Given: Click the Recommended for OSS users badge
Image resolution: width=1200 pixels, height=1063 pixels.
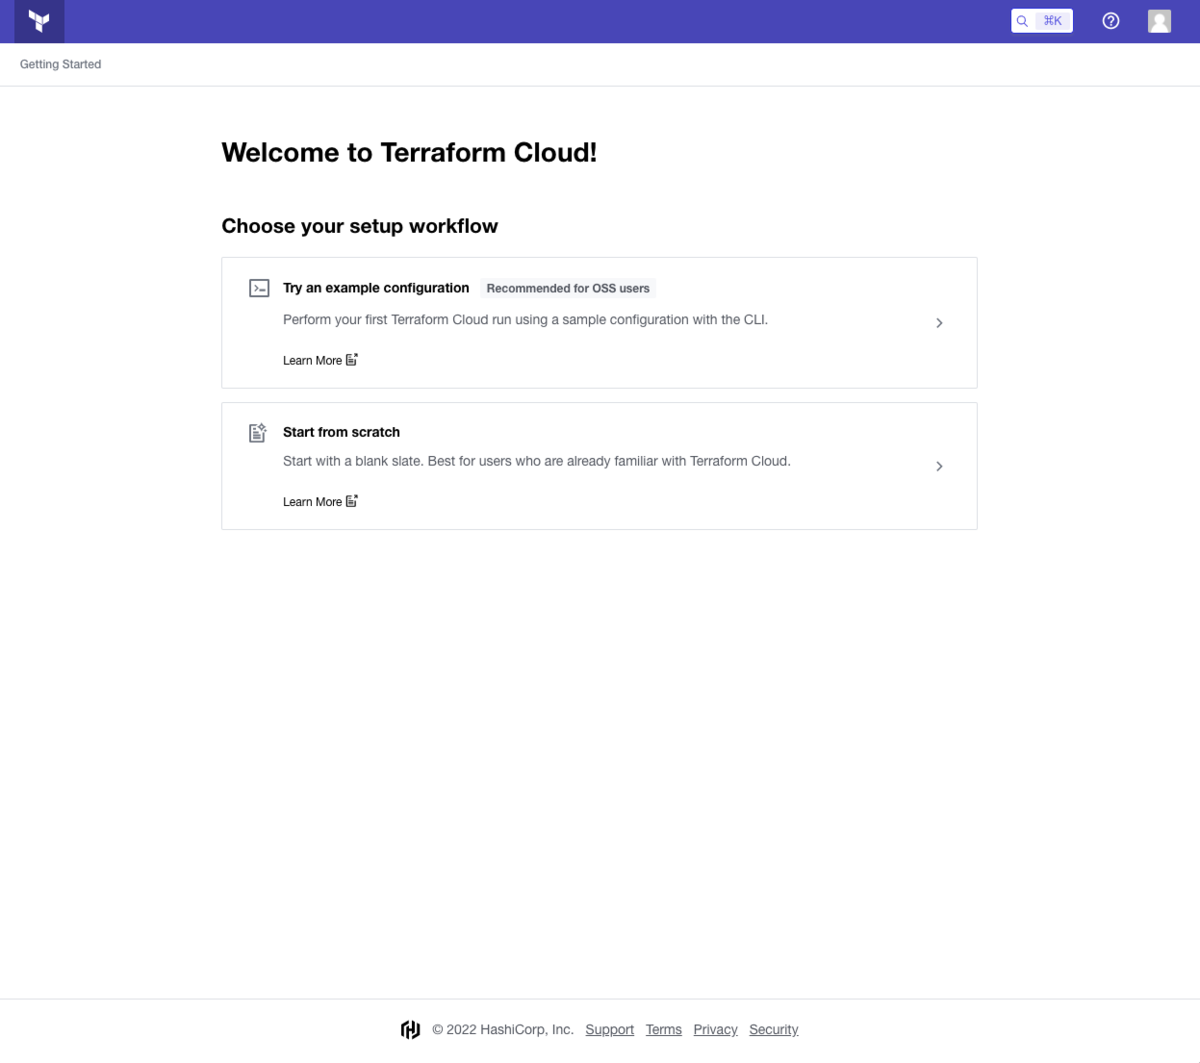Looking at the screenshot, I should 568,288.
